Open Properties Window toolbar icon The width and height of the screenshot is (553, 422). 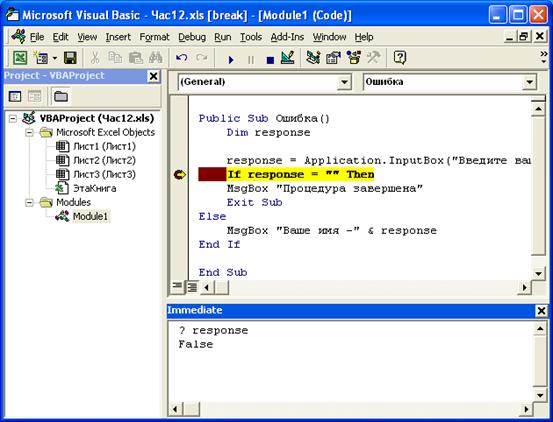tap(333, 58)
